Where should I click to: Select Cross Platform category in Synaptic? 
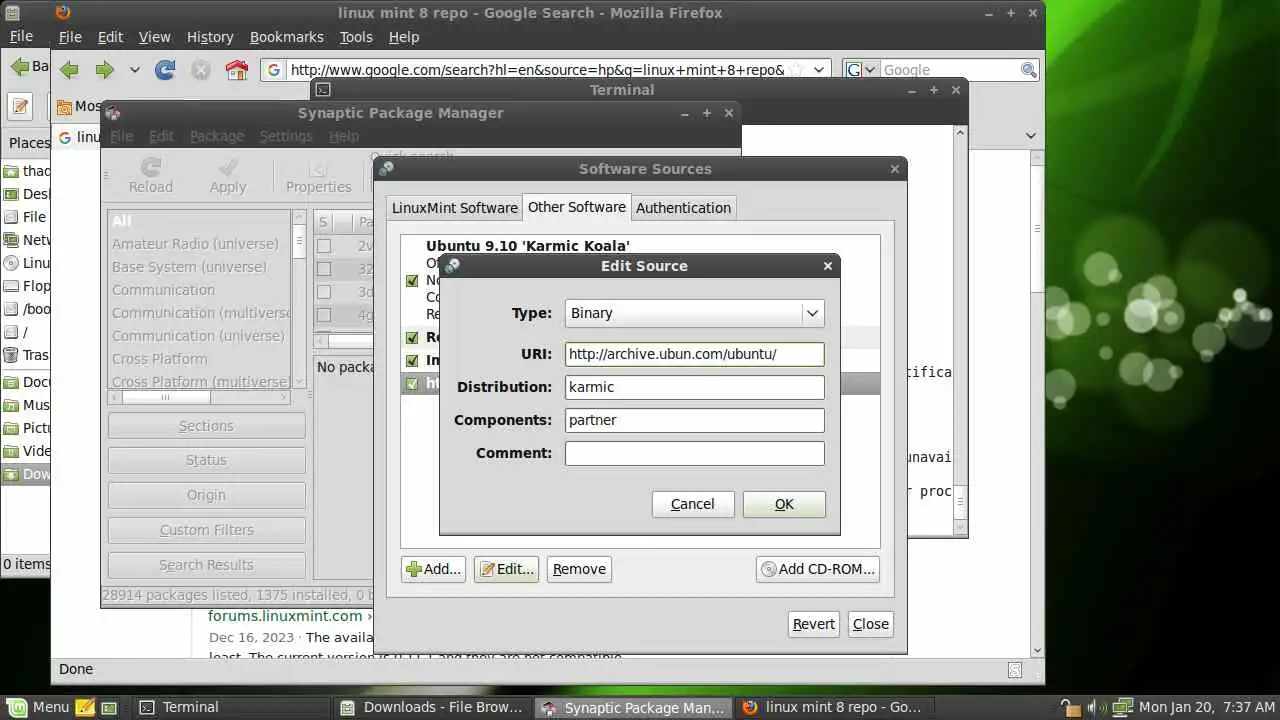coord(160,359)
